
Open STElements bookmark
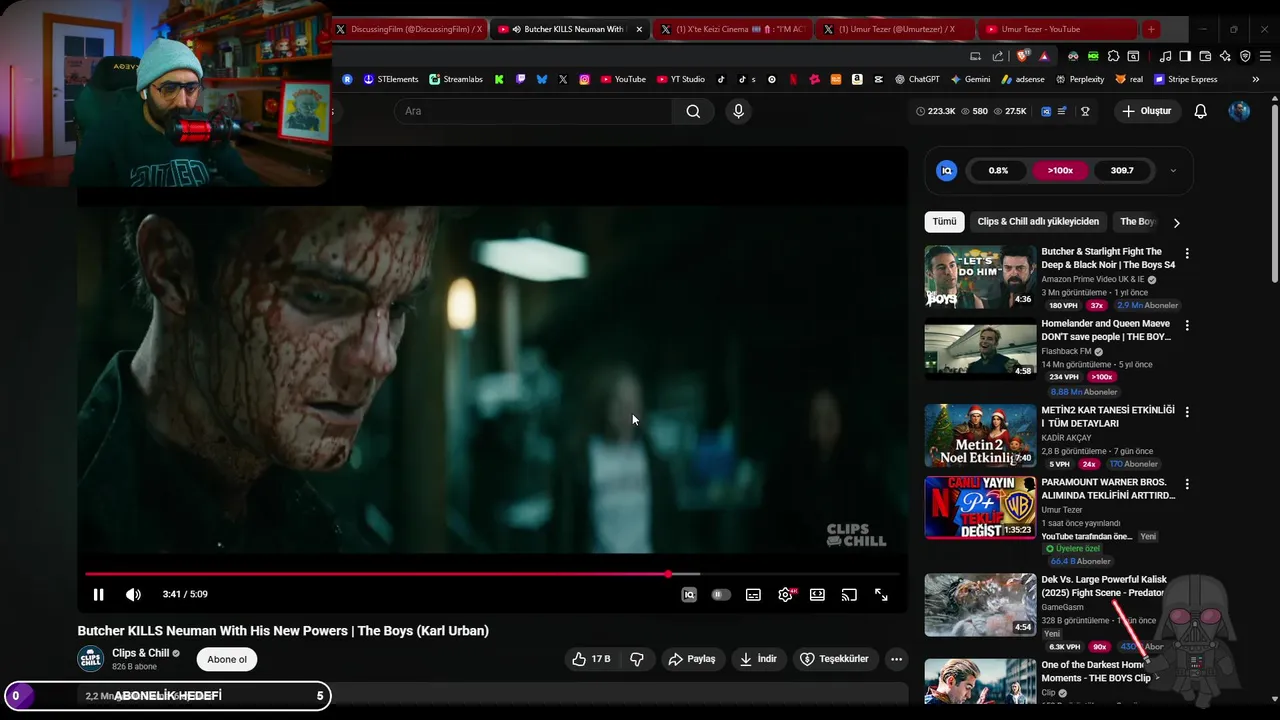coord(391,79)
